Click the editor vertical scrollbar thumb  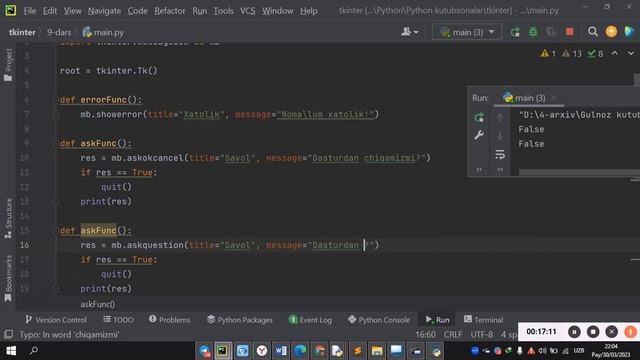637,80
